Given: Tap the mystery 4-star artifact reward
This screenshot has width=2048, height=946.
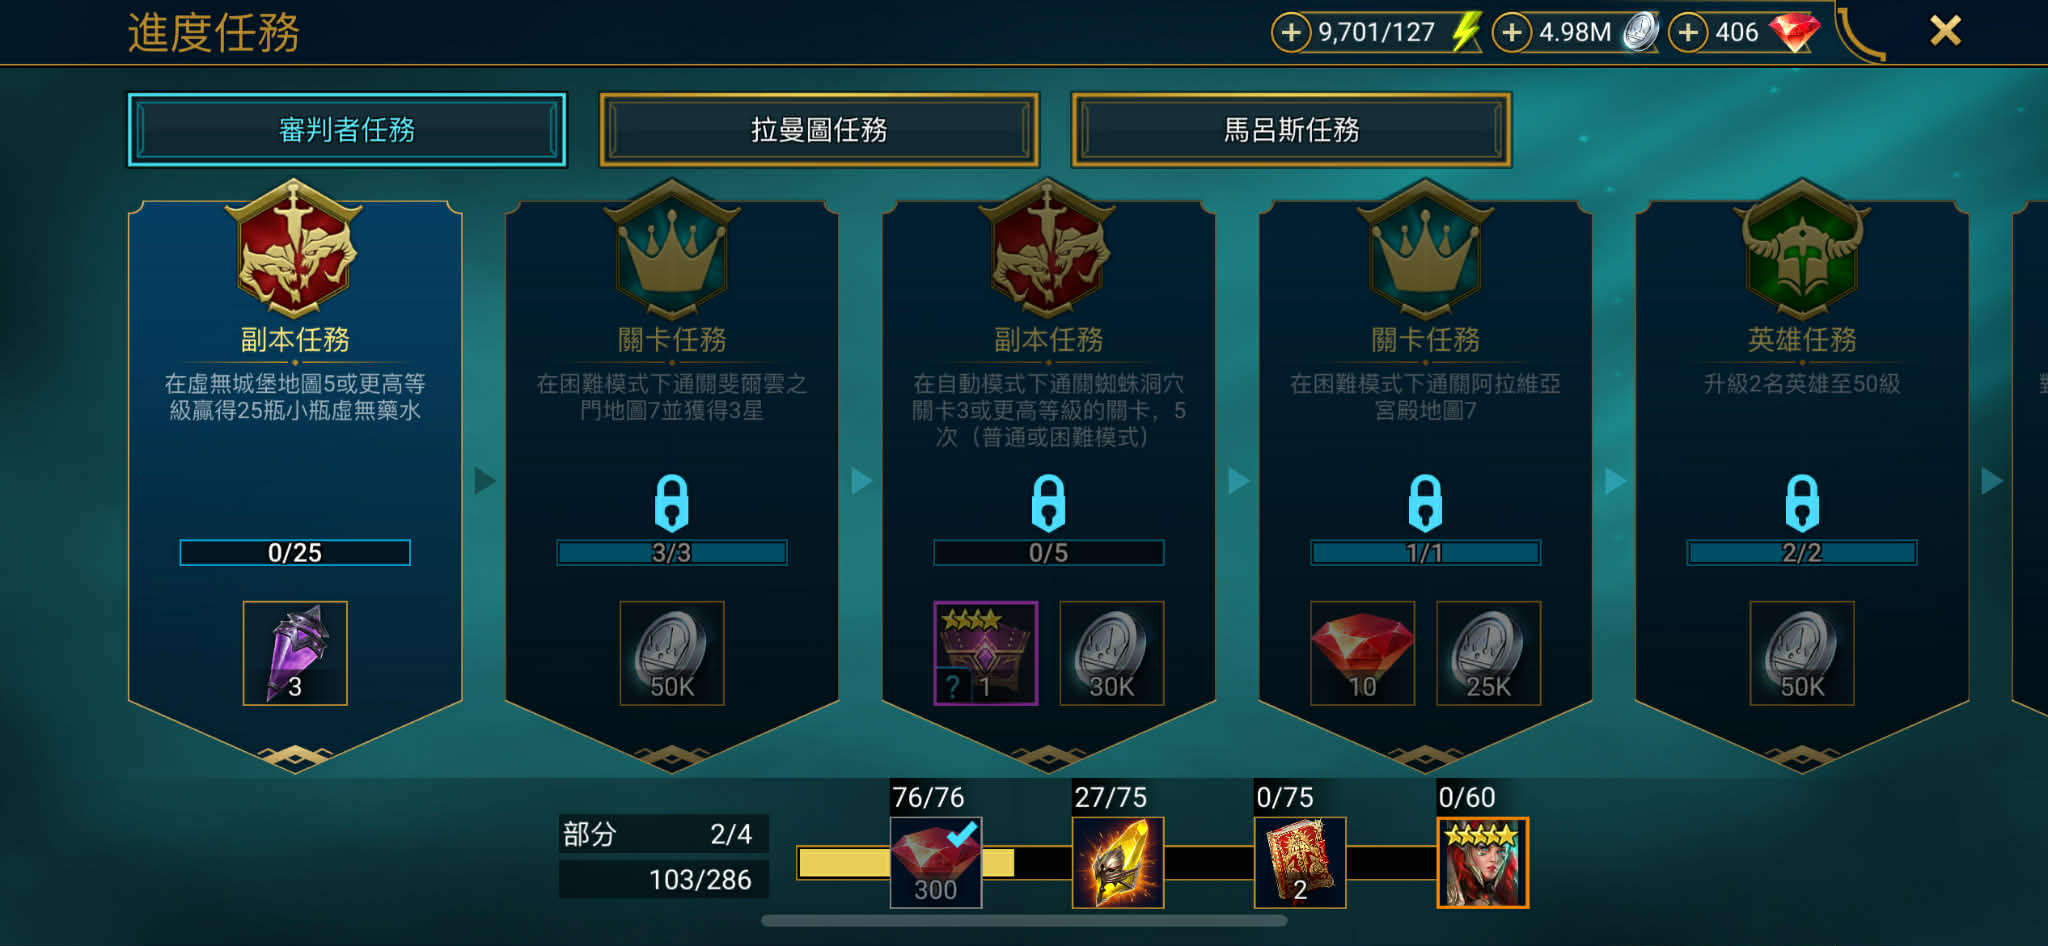Looking at the screenshot, I should (986, 653).
